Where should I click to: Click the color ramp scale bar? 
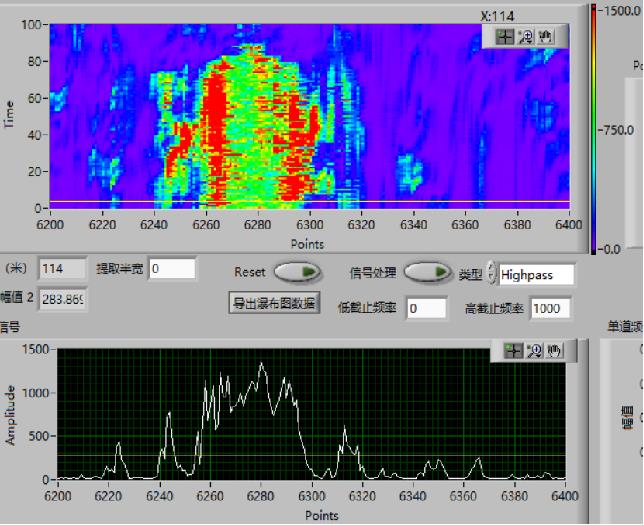[596, 128]
